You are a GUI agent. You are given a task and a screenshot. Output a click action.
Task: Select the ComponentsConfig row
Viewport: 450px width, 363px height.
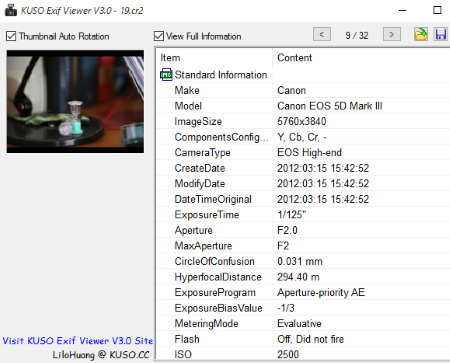tap(303, 137)
